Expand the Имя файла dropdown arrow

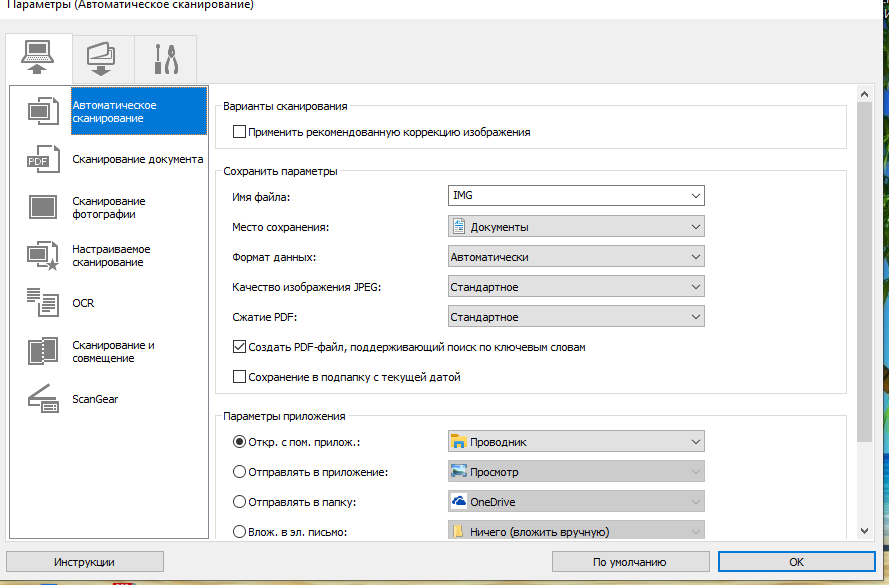point(696,196)
